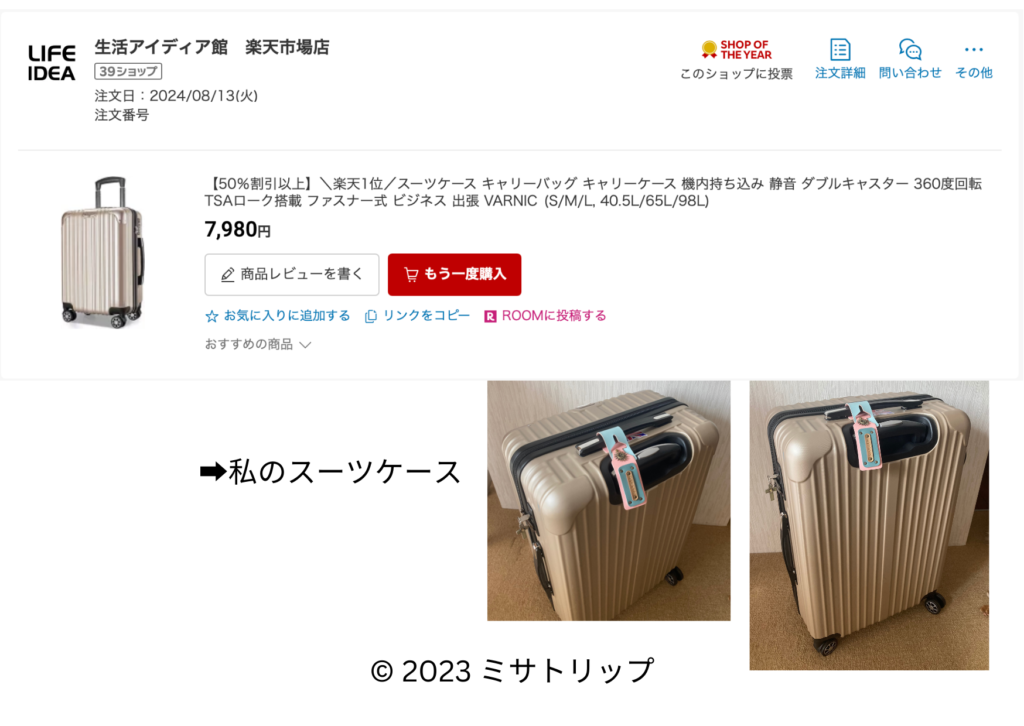This screenshot has width=1024, height=726.
Task: Click the LIFE IDEA shop logo
Action: (x=52, y=63)
